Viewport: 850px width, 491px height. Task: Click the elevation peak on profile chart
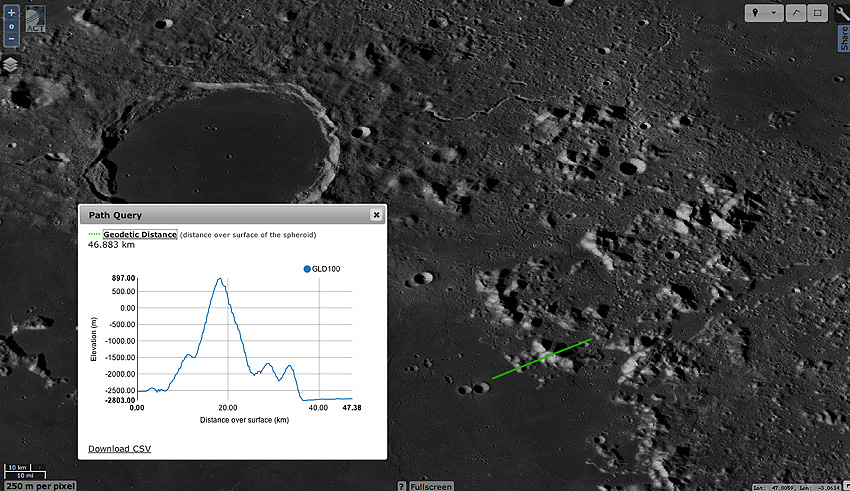coord(220,279)
